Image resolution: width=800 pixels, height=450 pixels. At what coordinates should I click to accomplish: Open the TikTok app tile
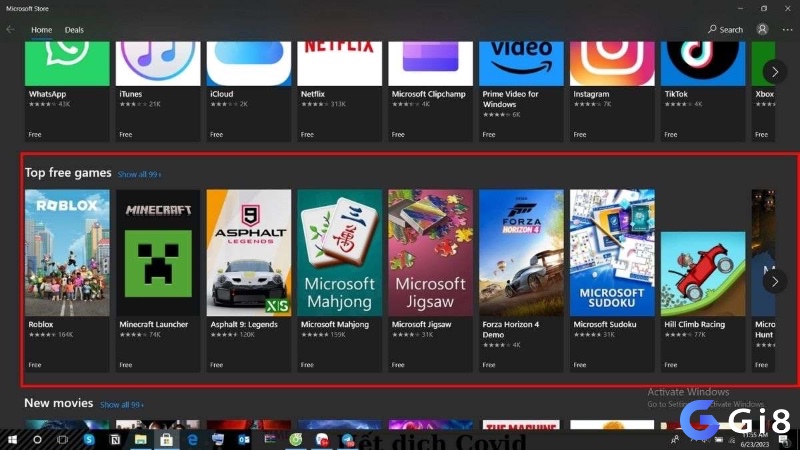(x=703, y=91)
